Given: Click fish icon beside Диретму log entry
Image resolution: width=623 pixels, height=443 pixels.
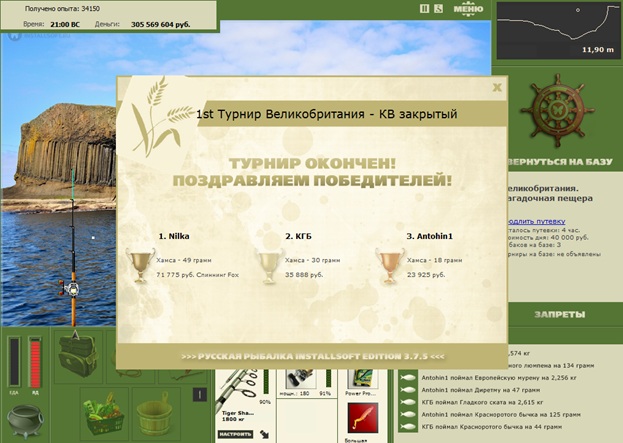Looking at the screenshot, I should click(408, 390).
